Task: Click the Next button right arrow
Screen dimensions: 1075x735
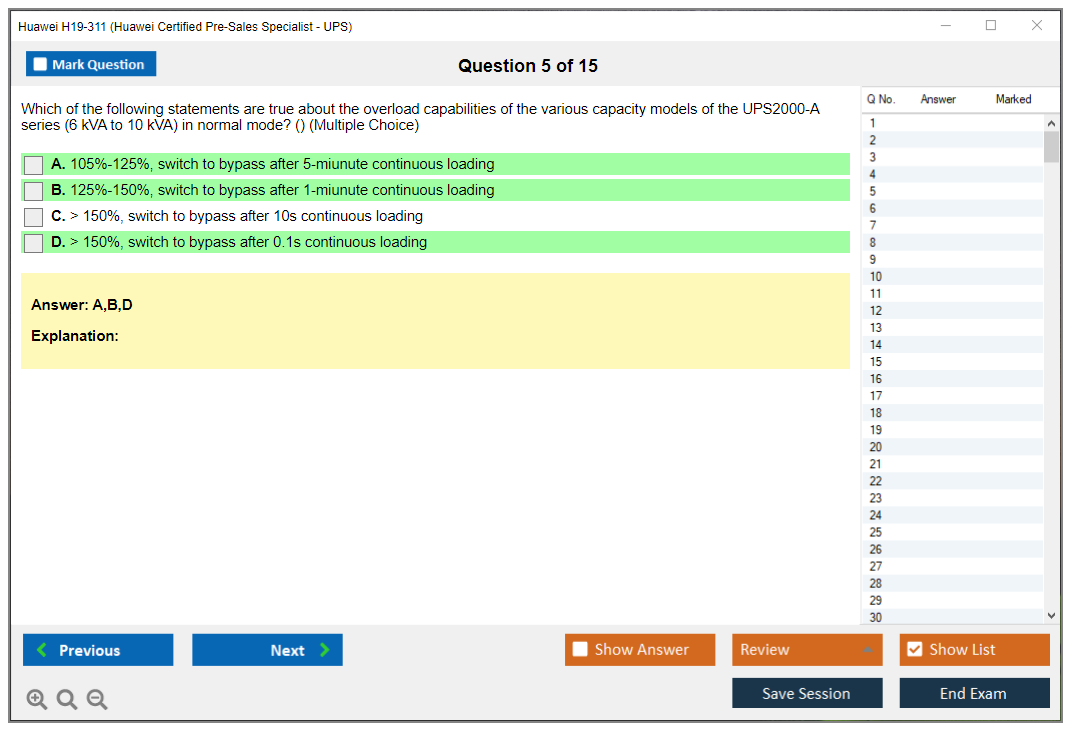Action: pos(325,650)
